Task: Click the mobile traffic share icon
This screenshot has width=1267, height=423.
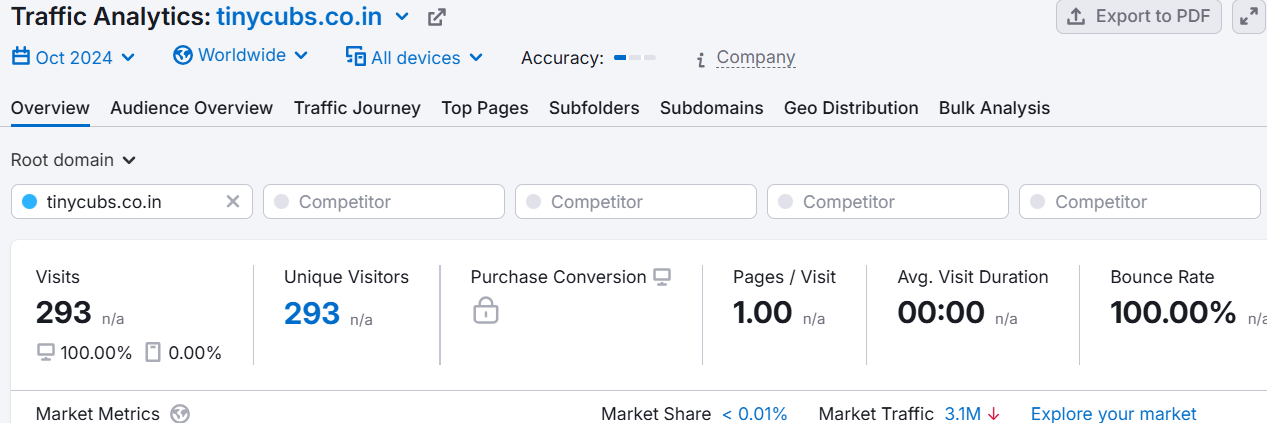Action: tap(153, 352)
